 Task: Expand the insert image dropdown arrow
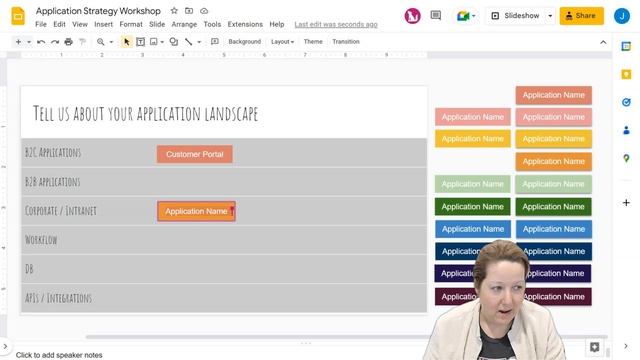(162, 42)
